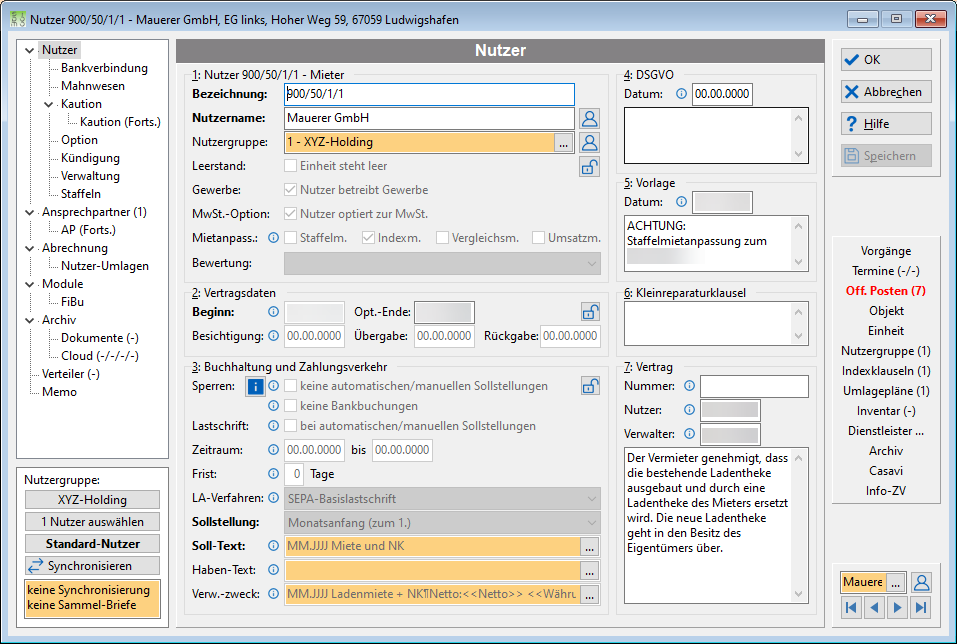
Task: Open the LA-Verfahren dropdown
Action: tap(442, 499)
